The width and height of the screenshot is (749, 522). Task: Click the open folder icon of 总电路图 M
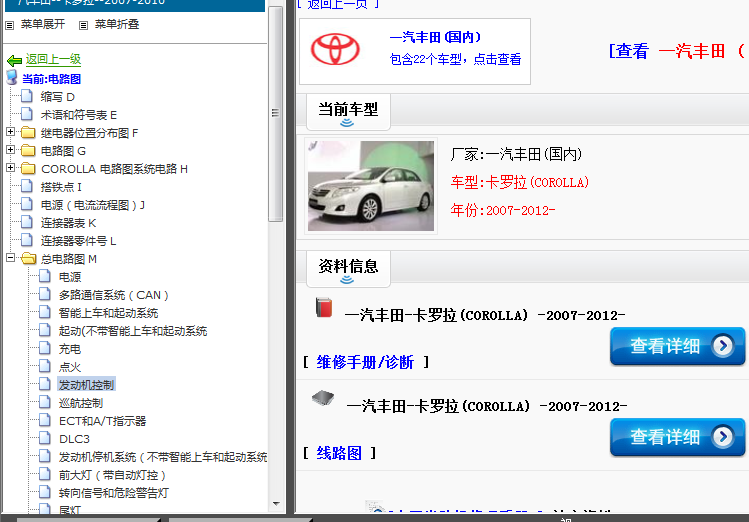point(29,258)
